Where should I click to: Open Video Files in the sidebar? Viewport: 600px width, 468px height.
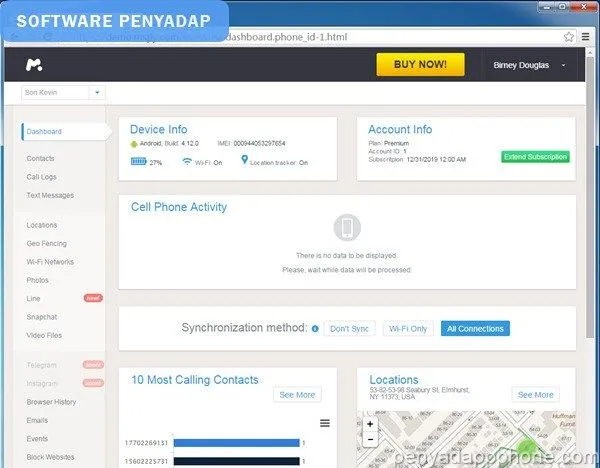pyautogui.click(x=44, y=335)
